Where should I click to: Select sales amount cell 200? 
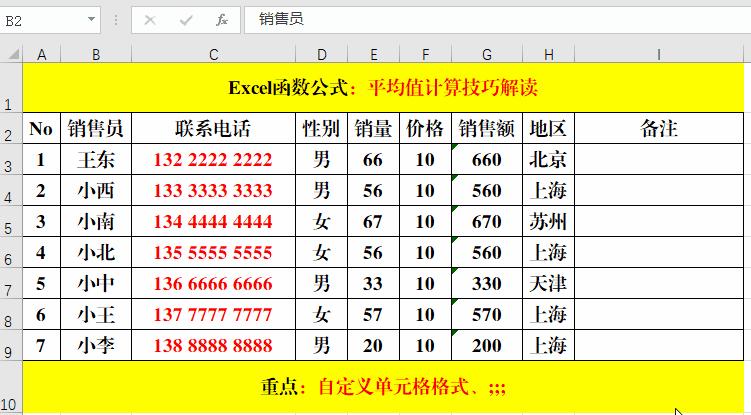click(487, 345)
